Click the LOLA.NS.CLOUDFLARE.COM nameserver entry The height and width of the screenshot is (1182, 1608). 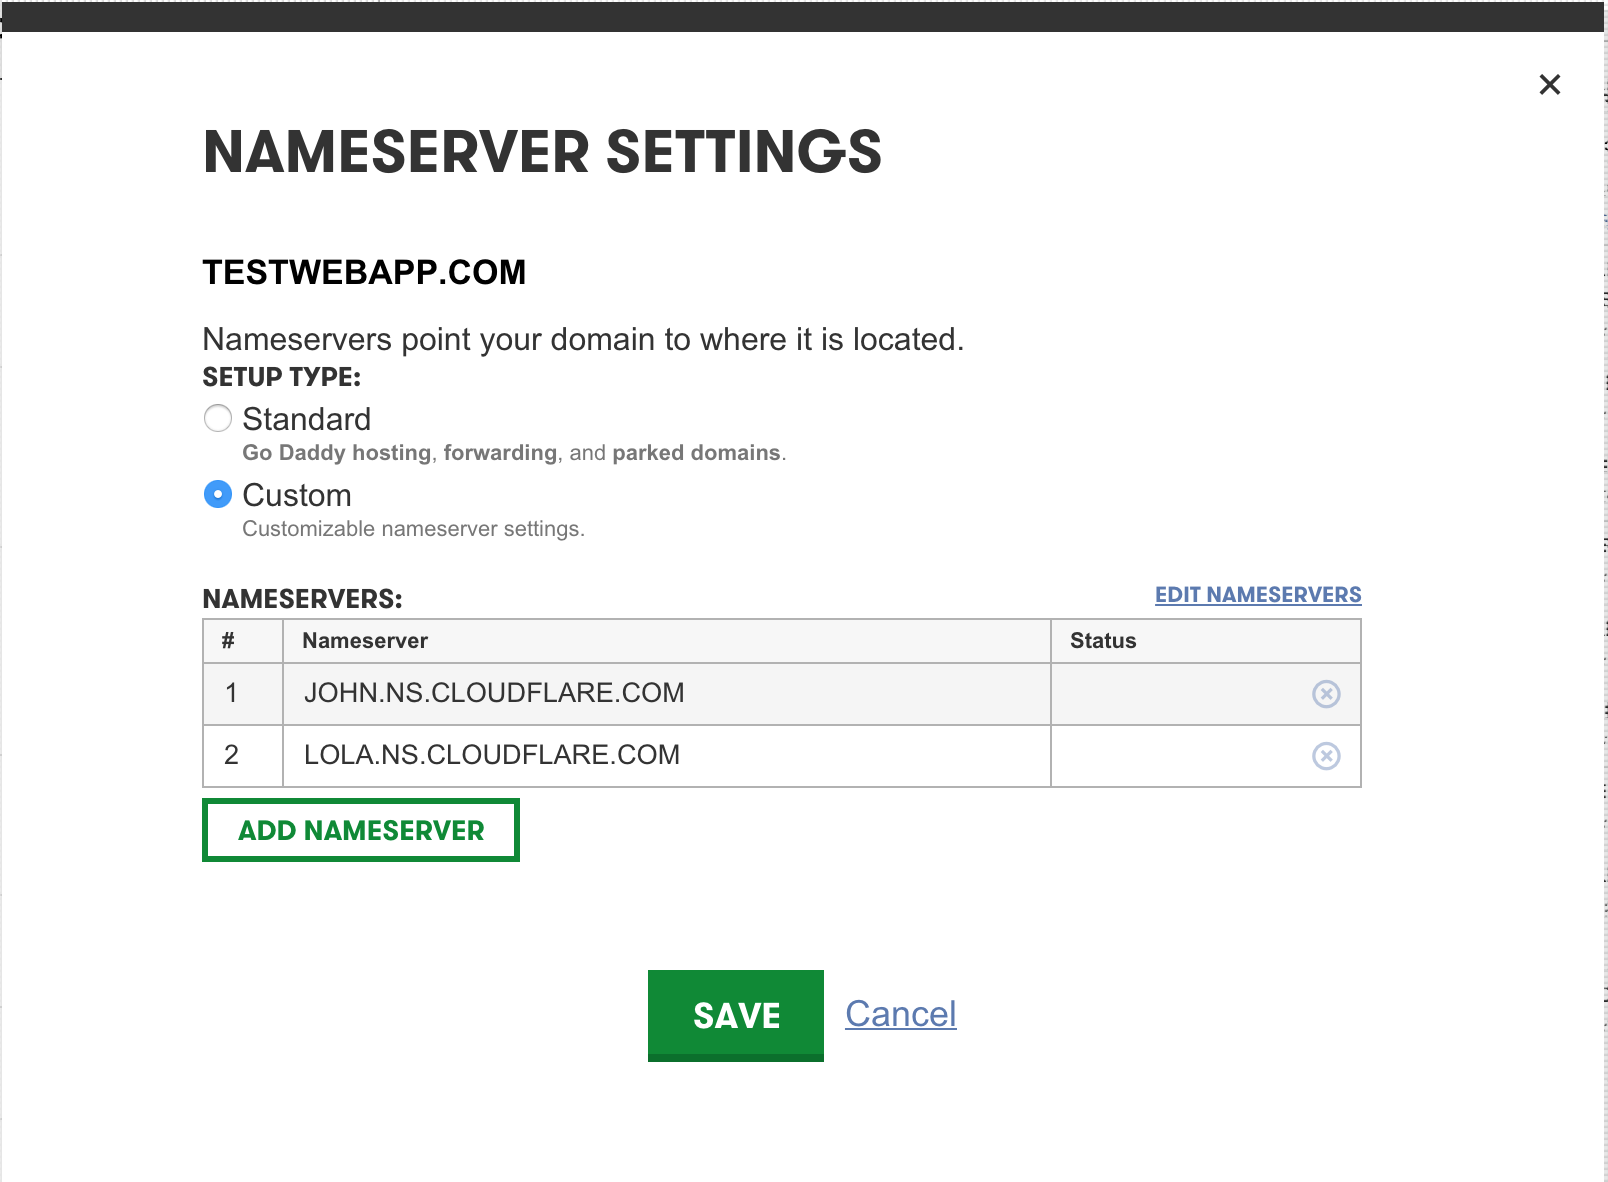click(492, 755)
